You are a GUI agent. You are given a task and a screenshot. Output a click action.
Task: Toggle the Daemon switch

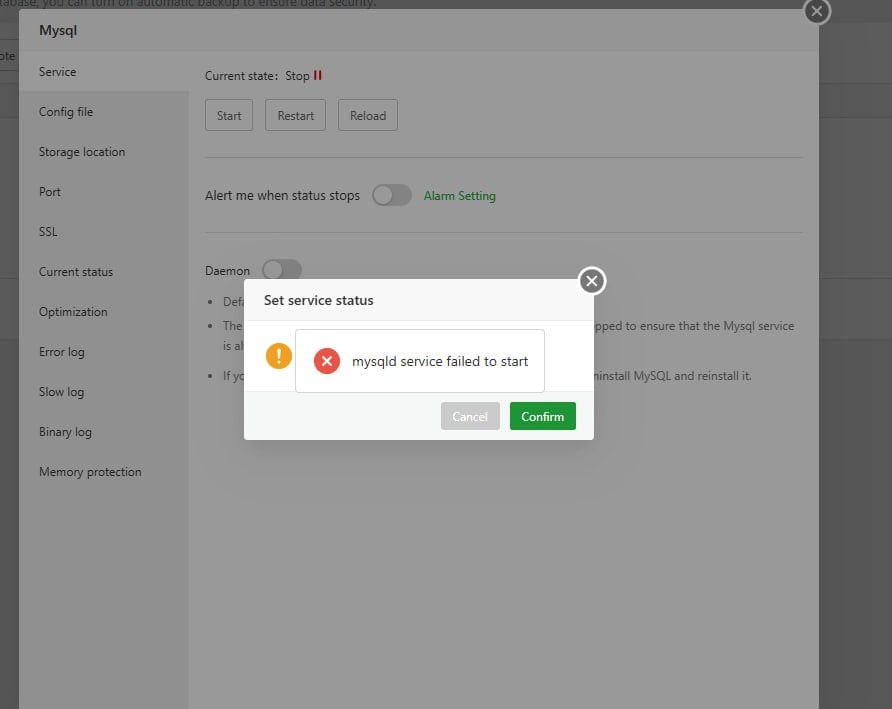(282, 270)
